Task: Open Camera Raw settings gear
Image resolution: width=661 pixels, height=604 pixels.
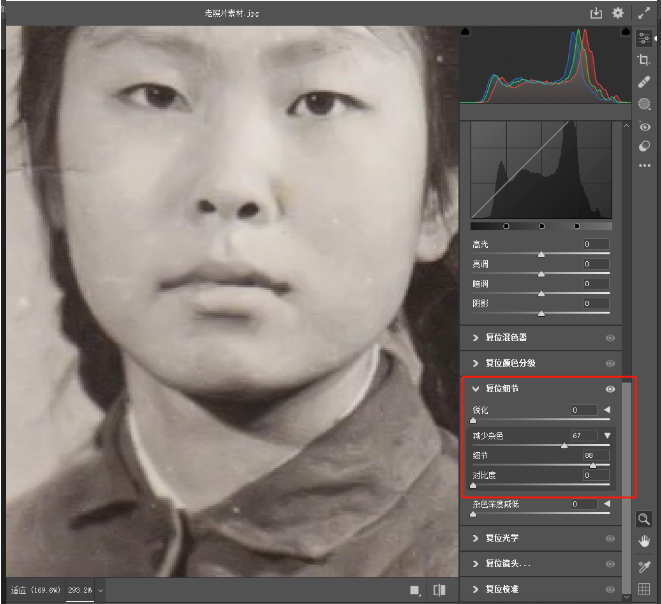Action: click(x=618, y=13)
